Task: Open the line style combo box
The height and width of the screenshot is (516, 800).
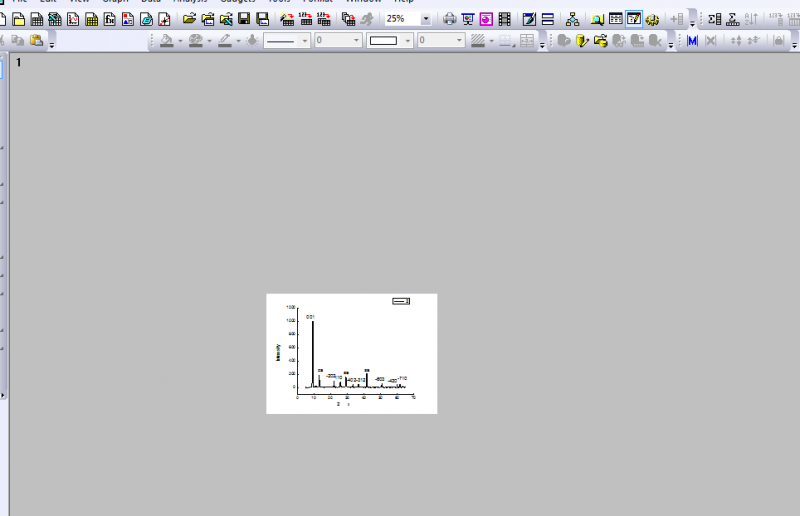Action: point(287,40)
